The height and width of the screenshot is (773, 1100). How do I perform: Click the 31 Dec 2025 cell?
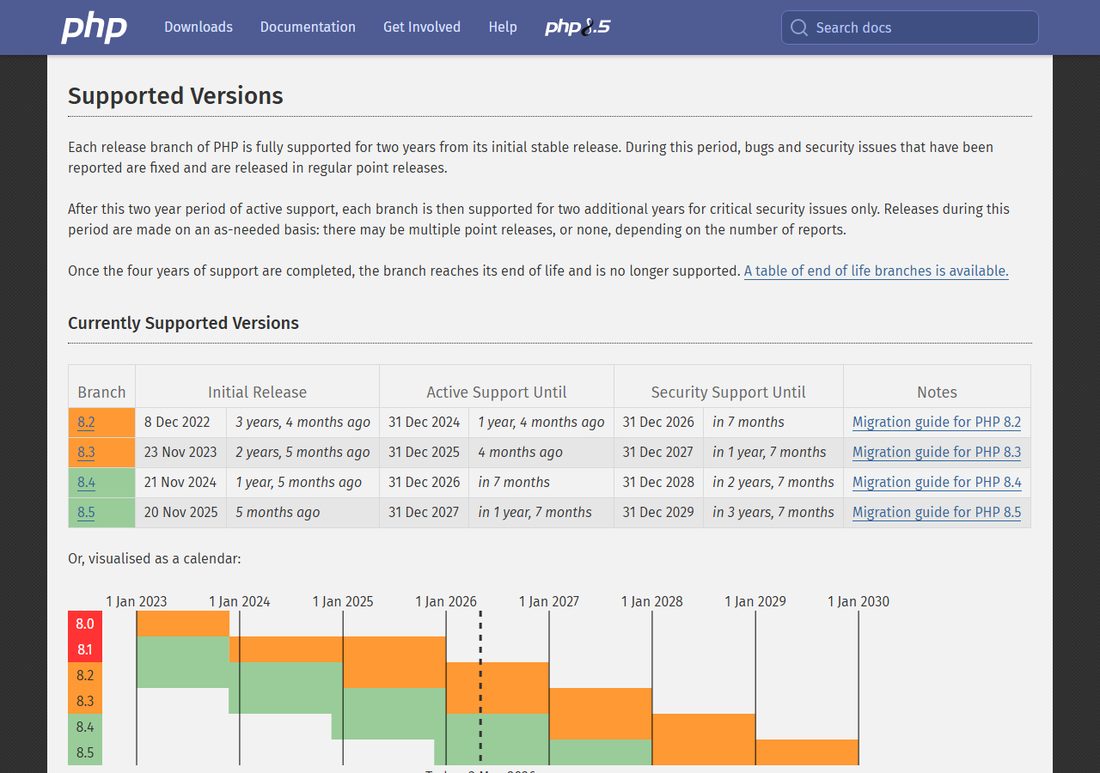click(x=424, y=452)
